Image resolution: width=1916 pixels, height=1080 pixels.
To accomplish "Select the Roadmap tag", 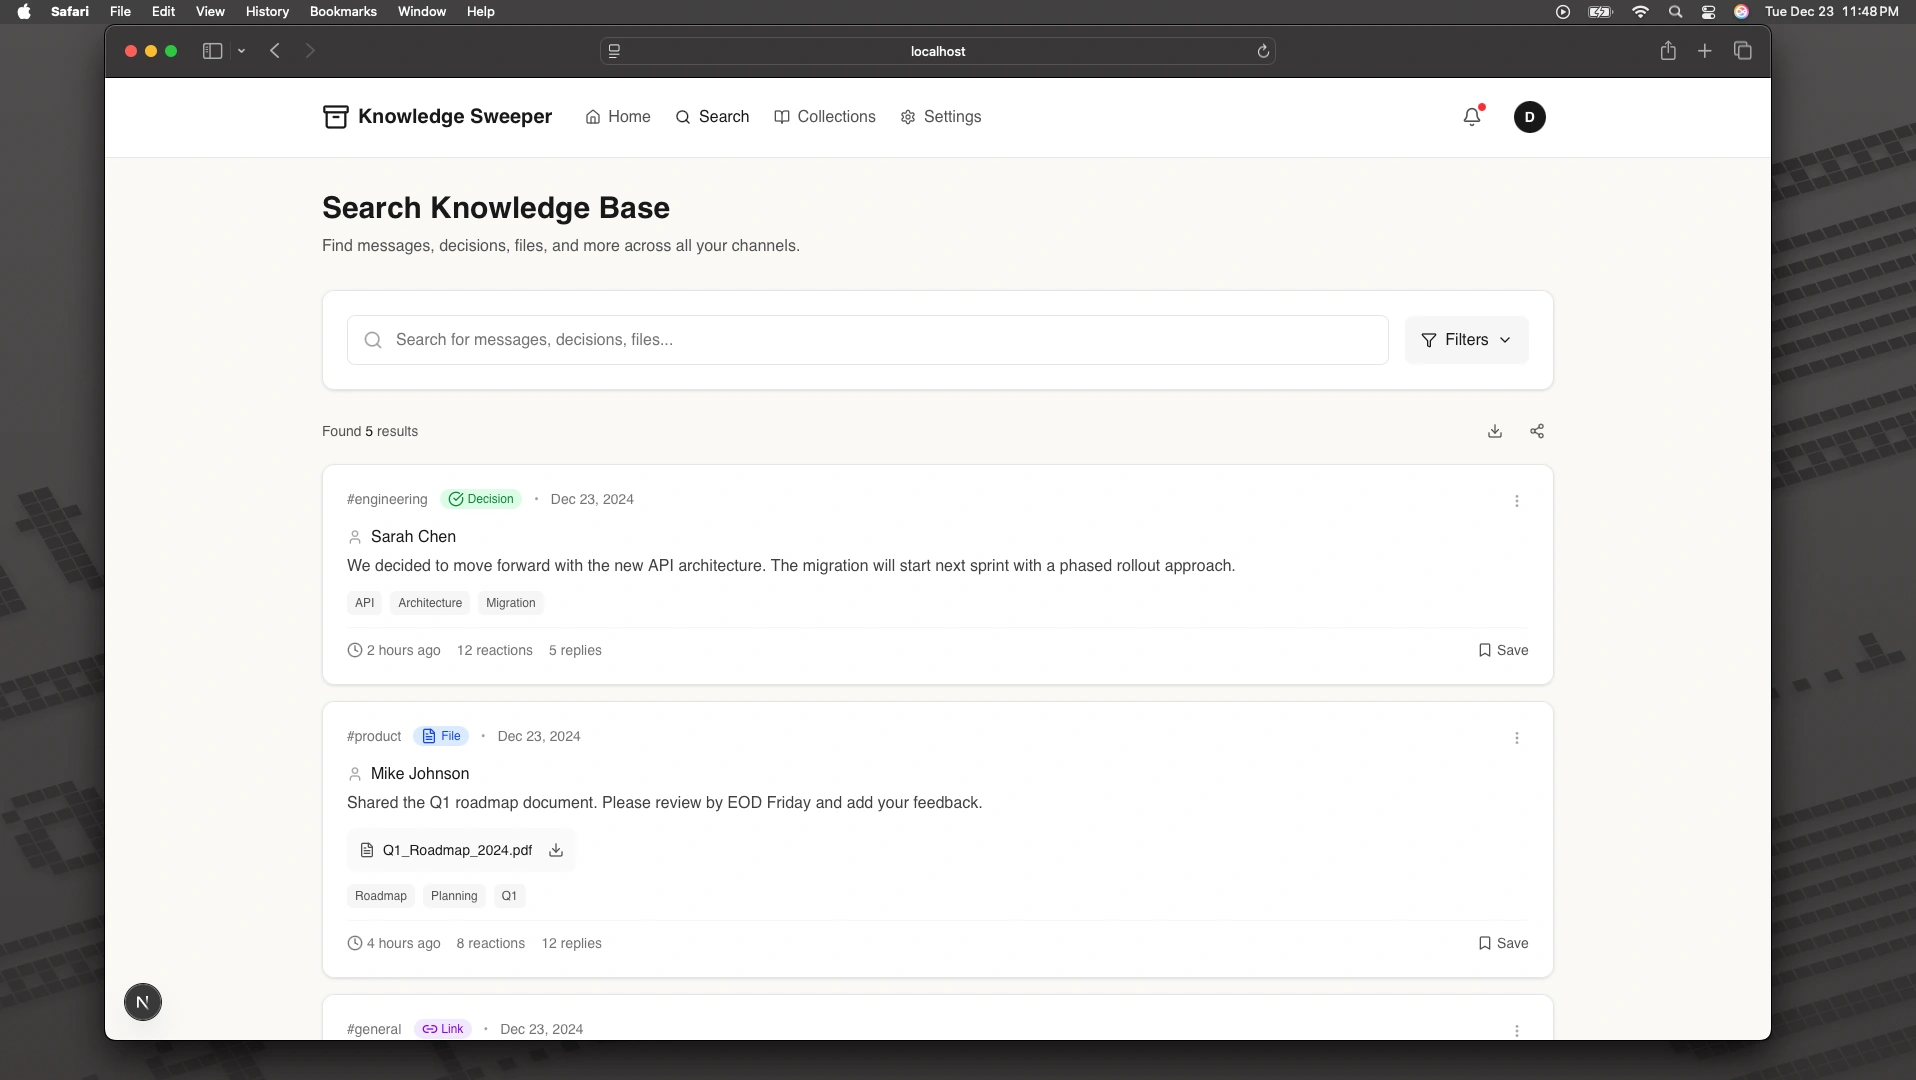I will point(380,896).
